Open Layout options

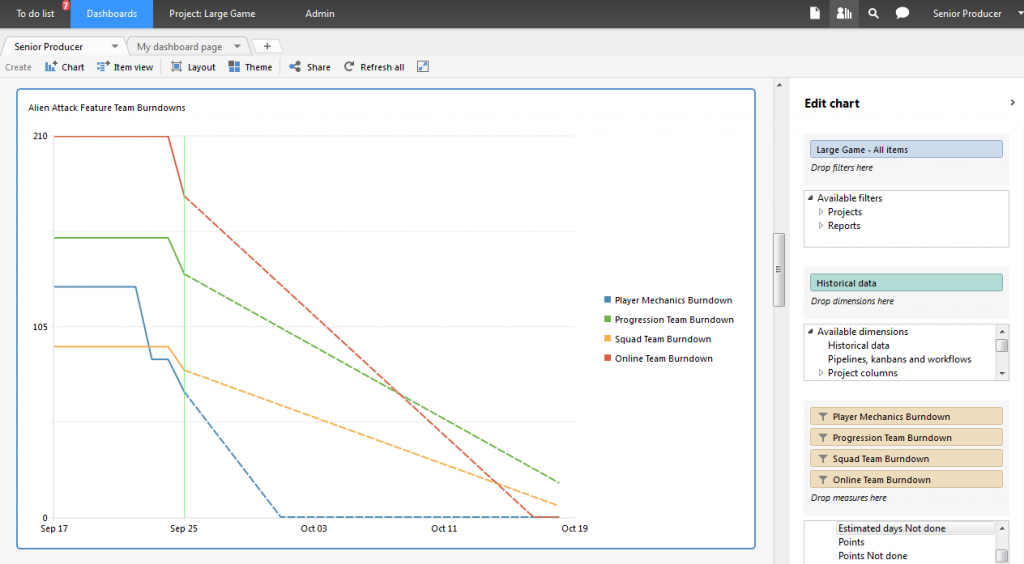193,67
